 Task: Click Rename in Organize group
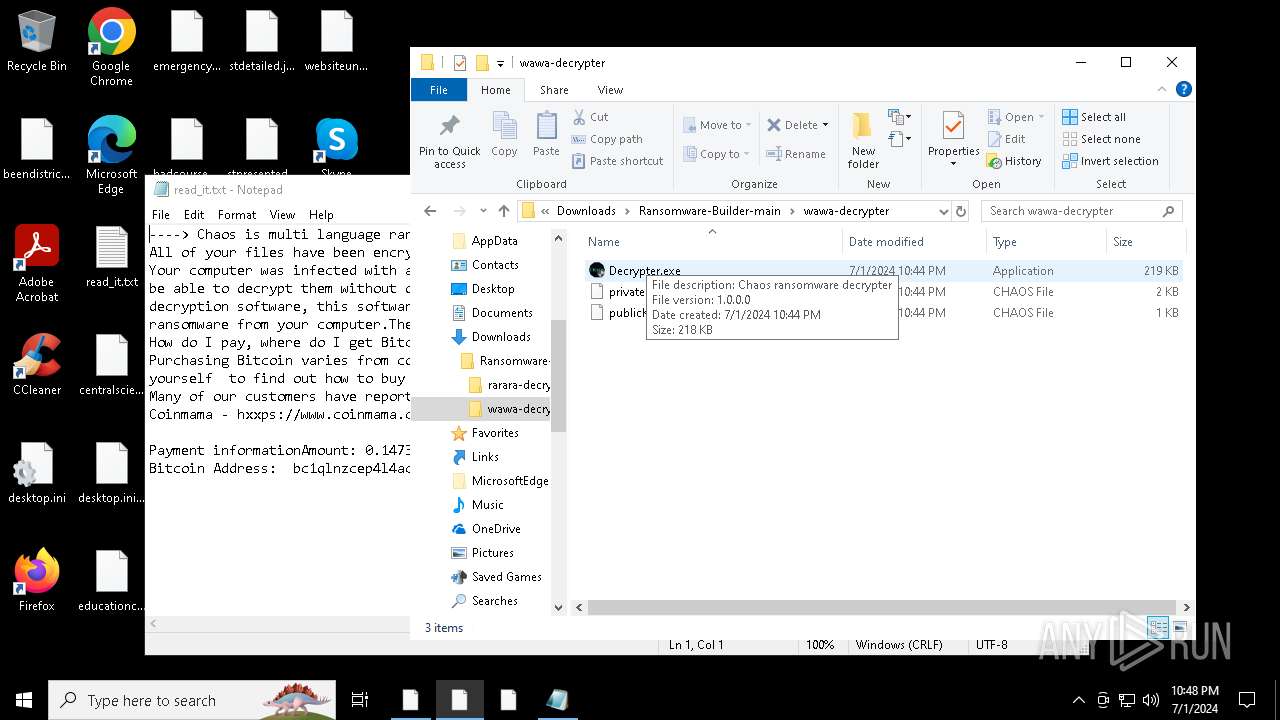click(x=796, y=154)
